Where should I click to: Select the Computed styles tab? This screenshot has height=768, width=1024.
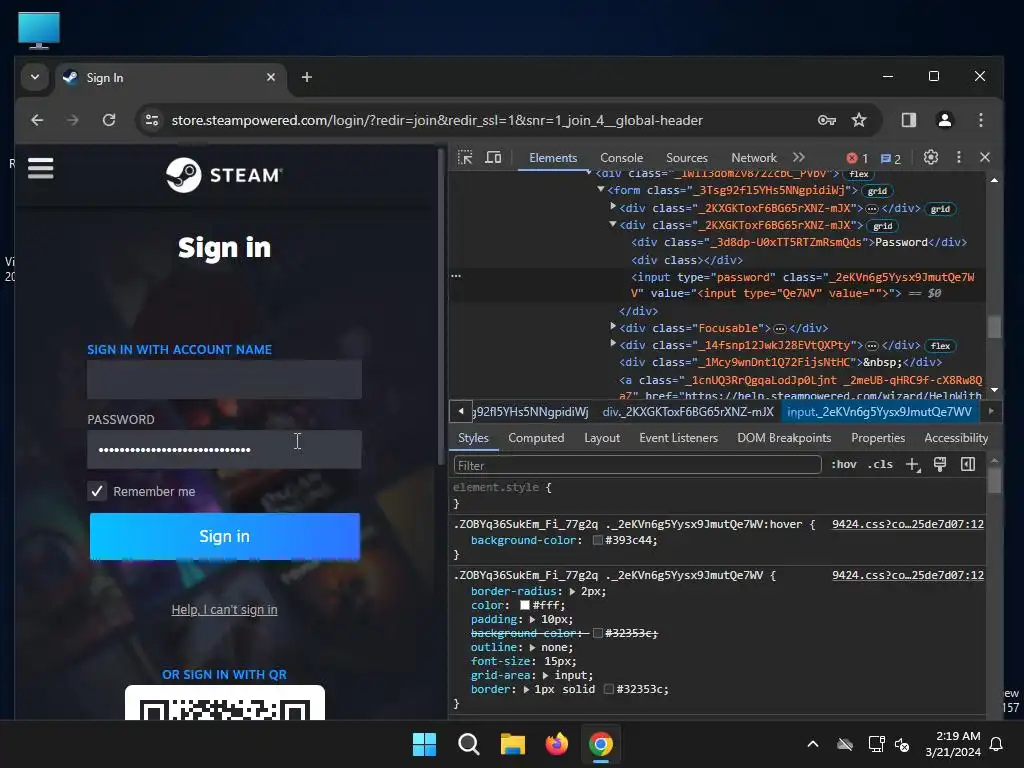pyautogui.click(x=536, y=438)
